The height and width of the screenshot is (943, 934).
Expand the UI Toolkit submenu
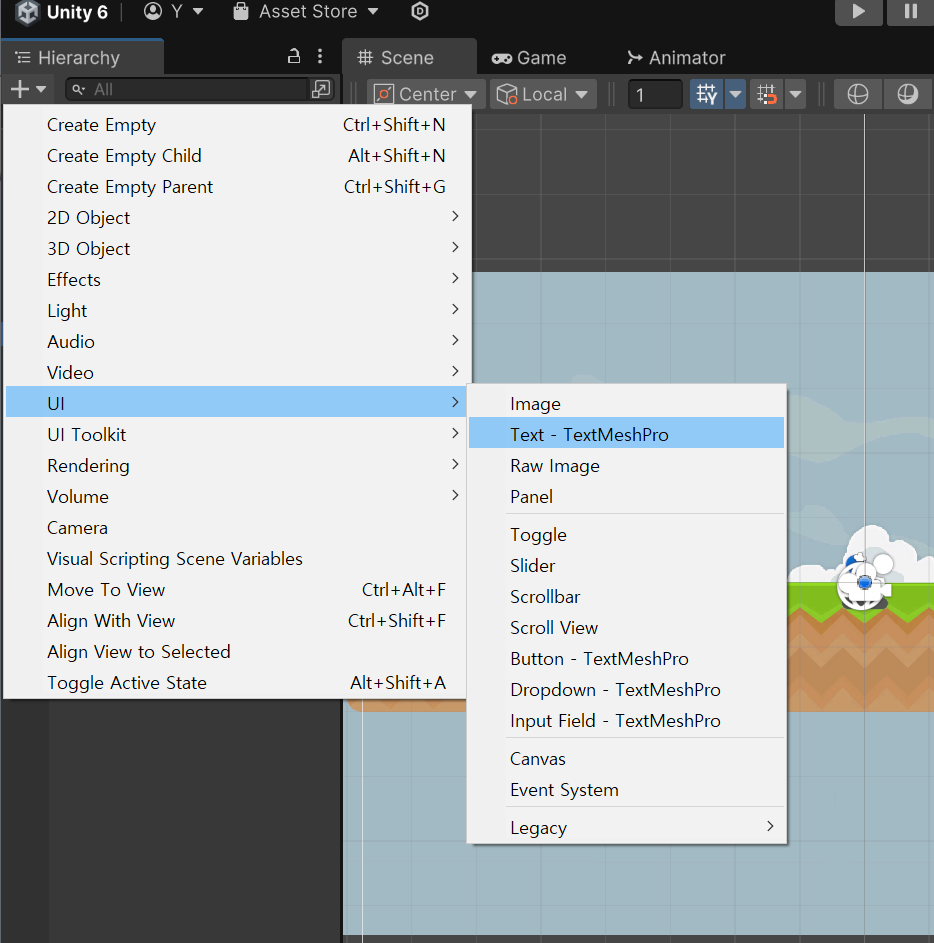236,435
